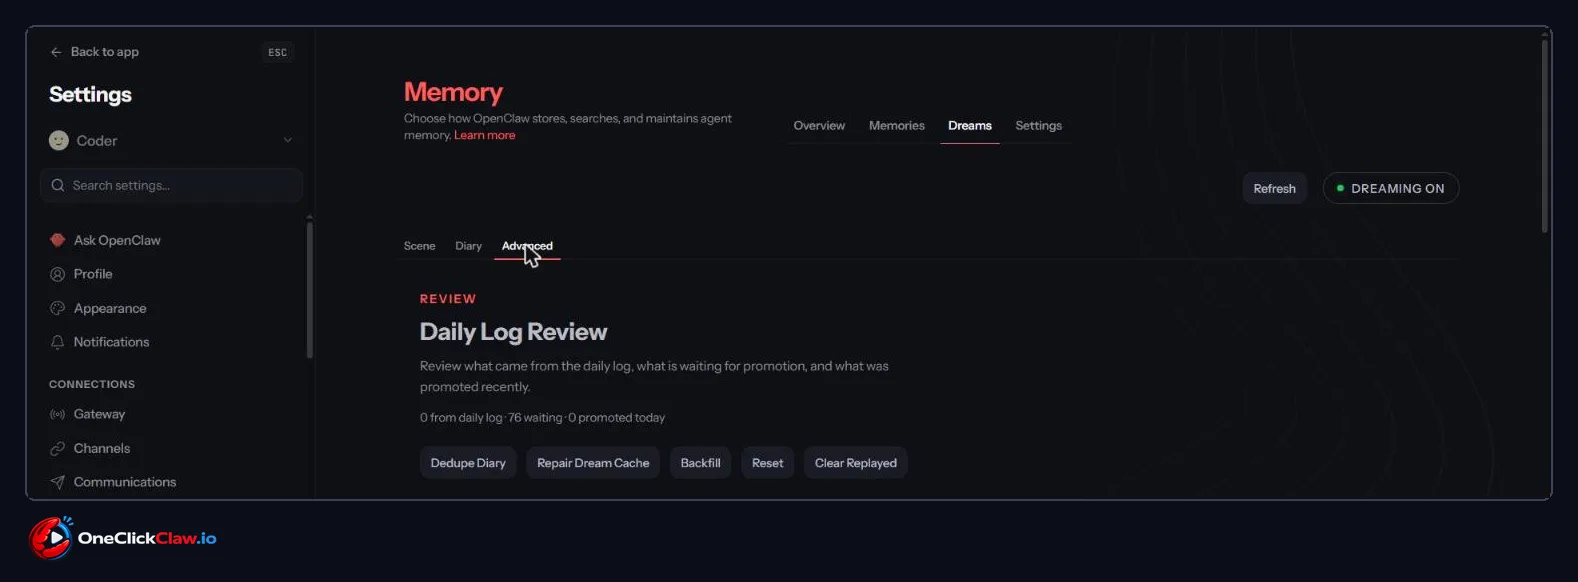Click the red Ask OpenClaw logo icon
The width and height of the screenshot is (1578, 582).
(x=58, y=240)
